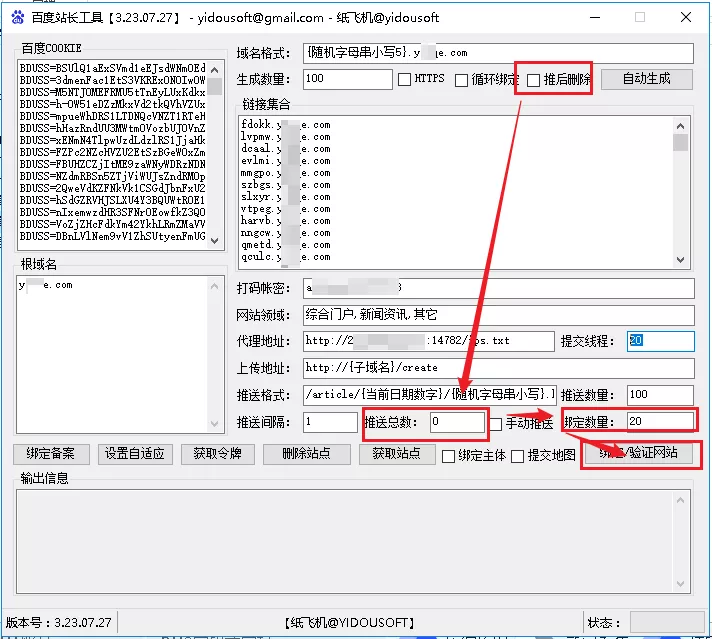Toggle the 循环绑定 checkbox
The width and height of the screenshot is (712, 639).
(461, 80)
